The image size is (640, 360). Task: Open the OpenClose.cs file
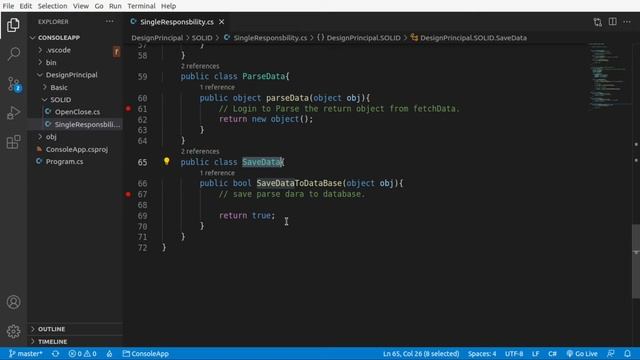pos(75,112)
